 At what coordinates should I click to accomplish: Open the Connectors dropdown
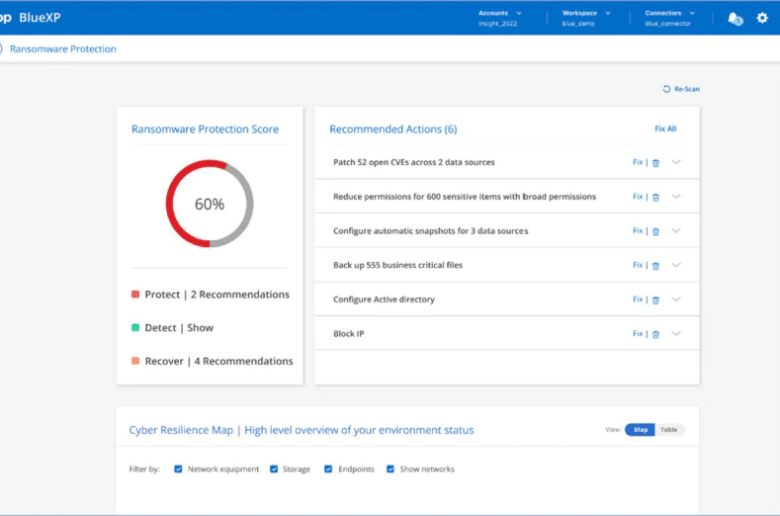(x=670, y=18)
